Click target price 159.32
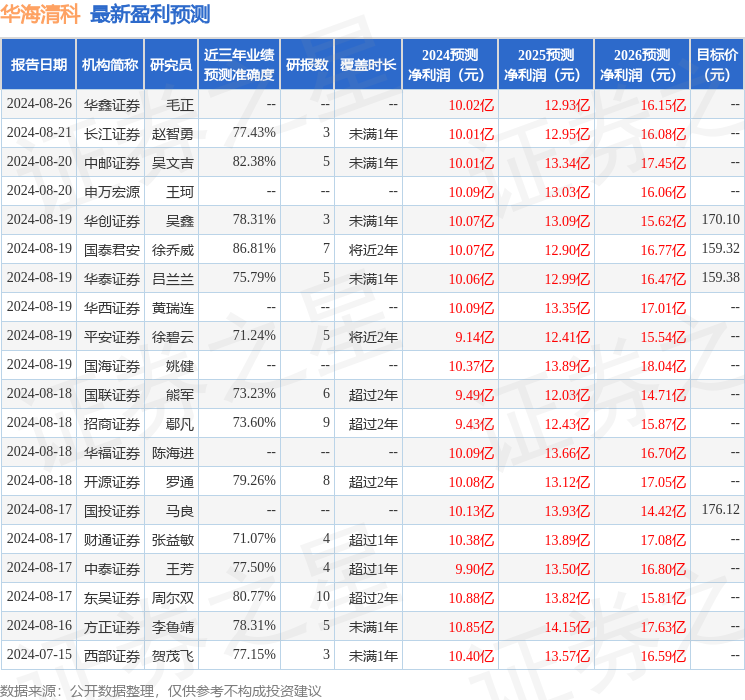745x700 pixels. [x=721, y=248]
